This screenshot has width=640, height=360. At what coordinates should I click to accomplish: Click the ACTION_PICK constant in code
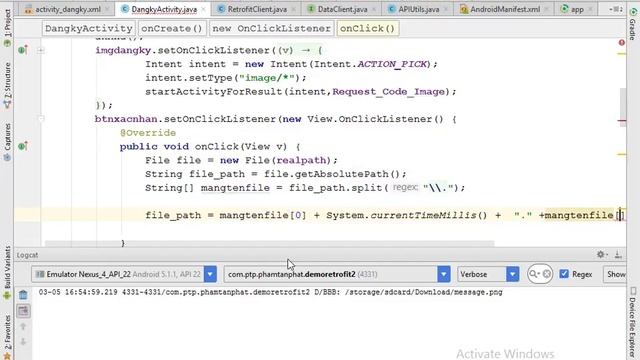tap(392, 64)
